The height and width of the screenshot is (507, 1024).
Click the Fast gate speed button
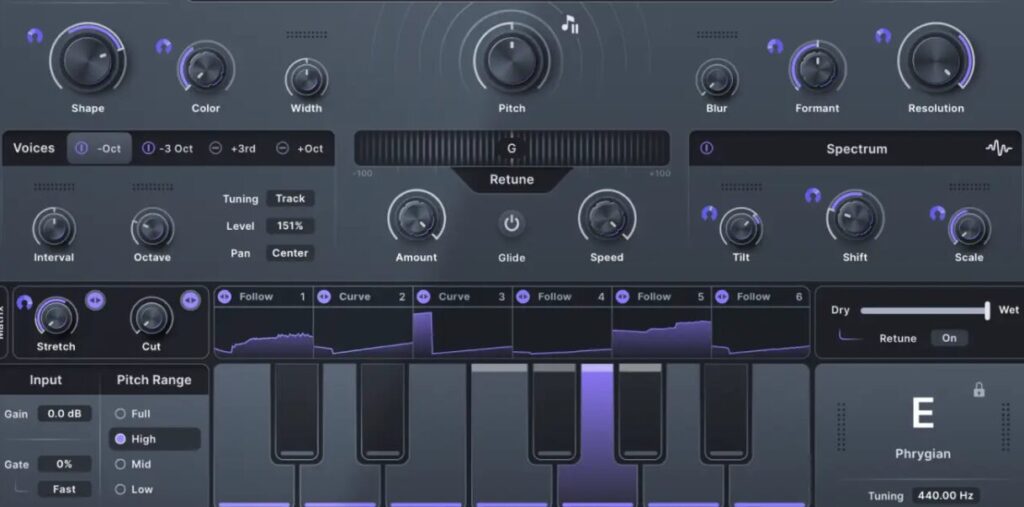point(64,489)
